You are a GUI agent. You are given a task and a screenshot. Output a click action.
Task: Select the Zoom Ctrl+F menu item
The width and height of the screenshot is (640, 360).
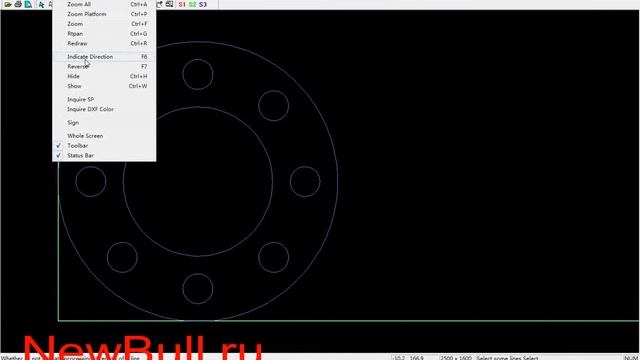104,24
